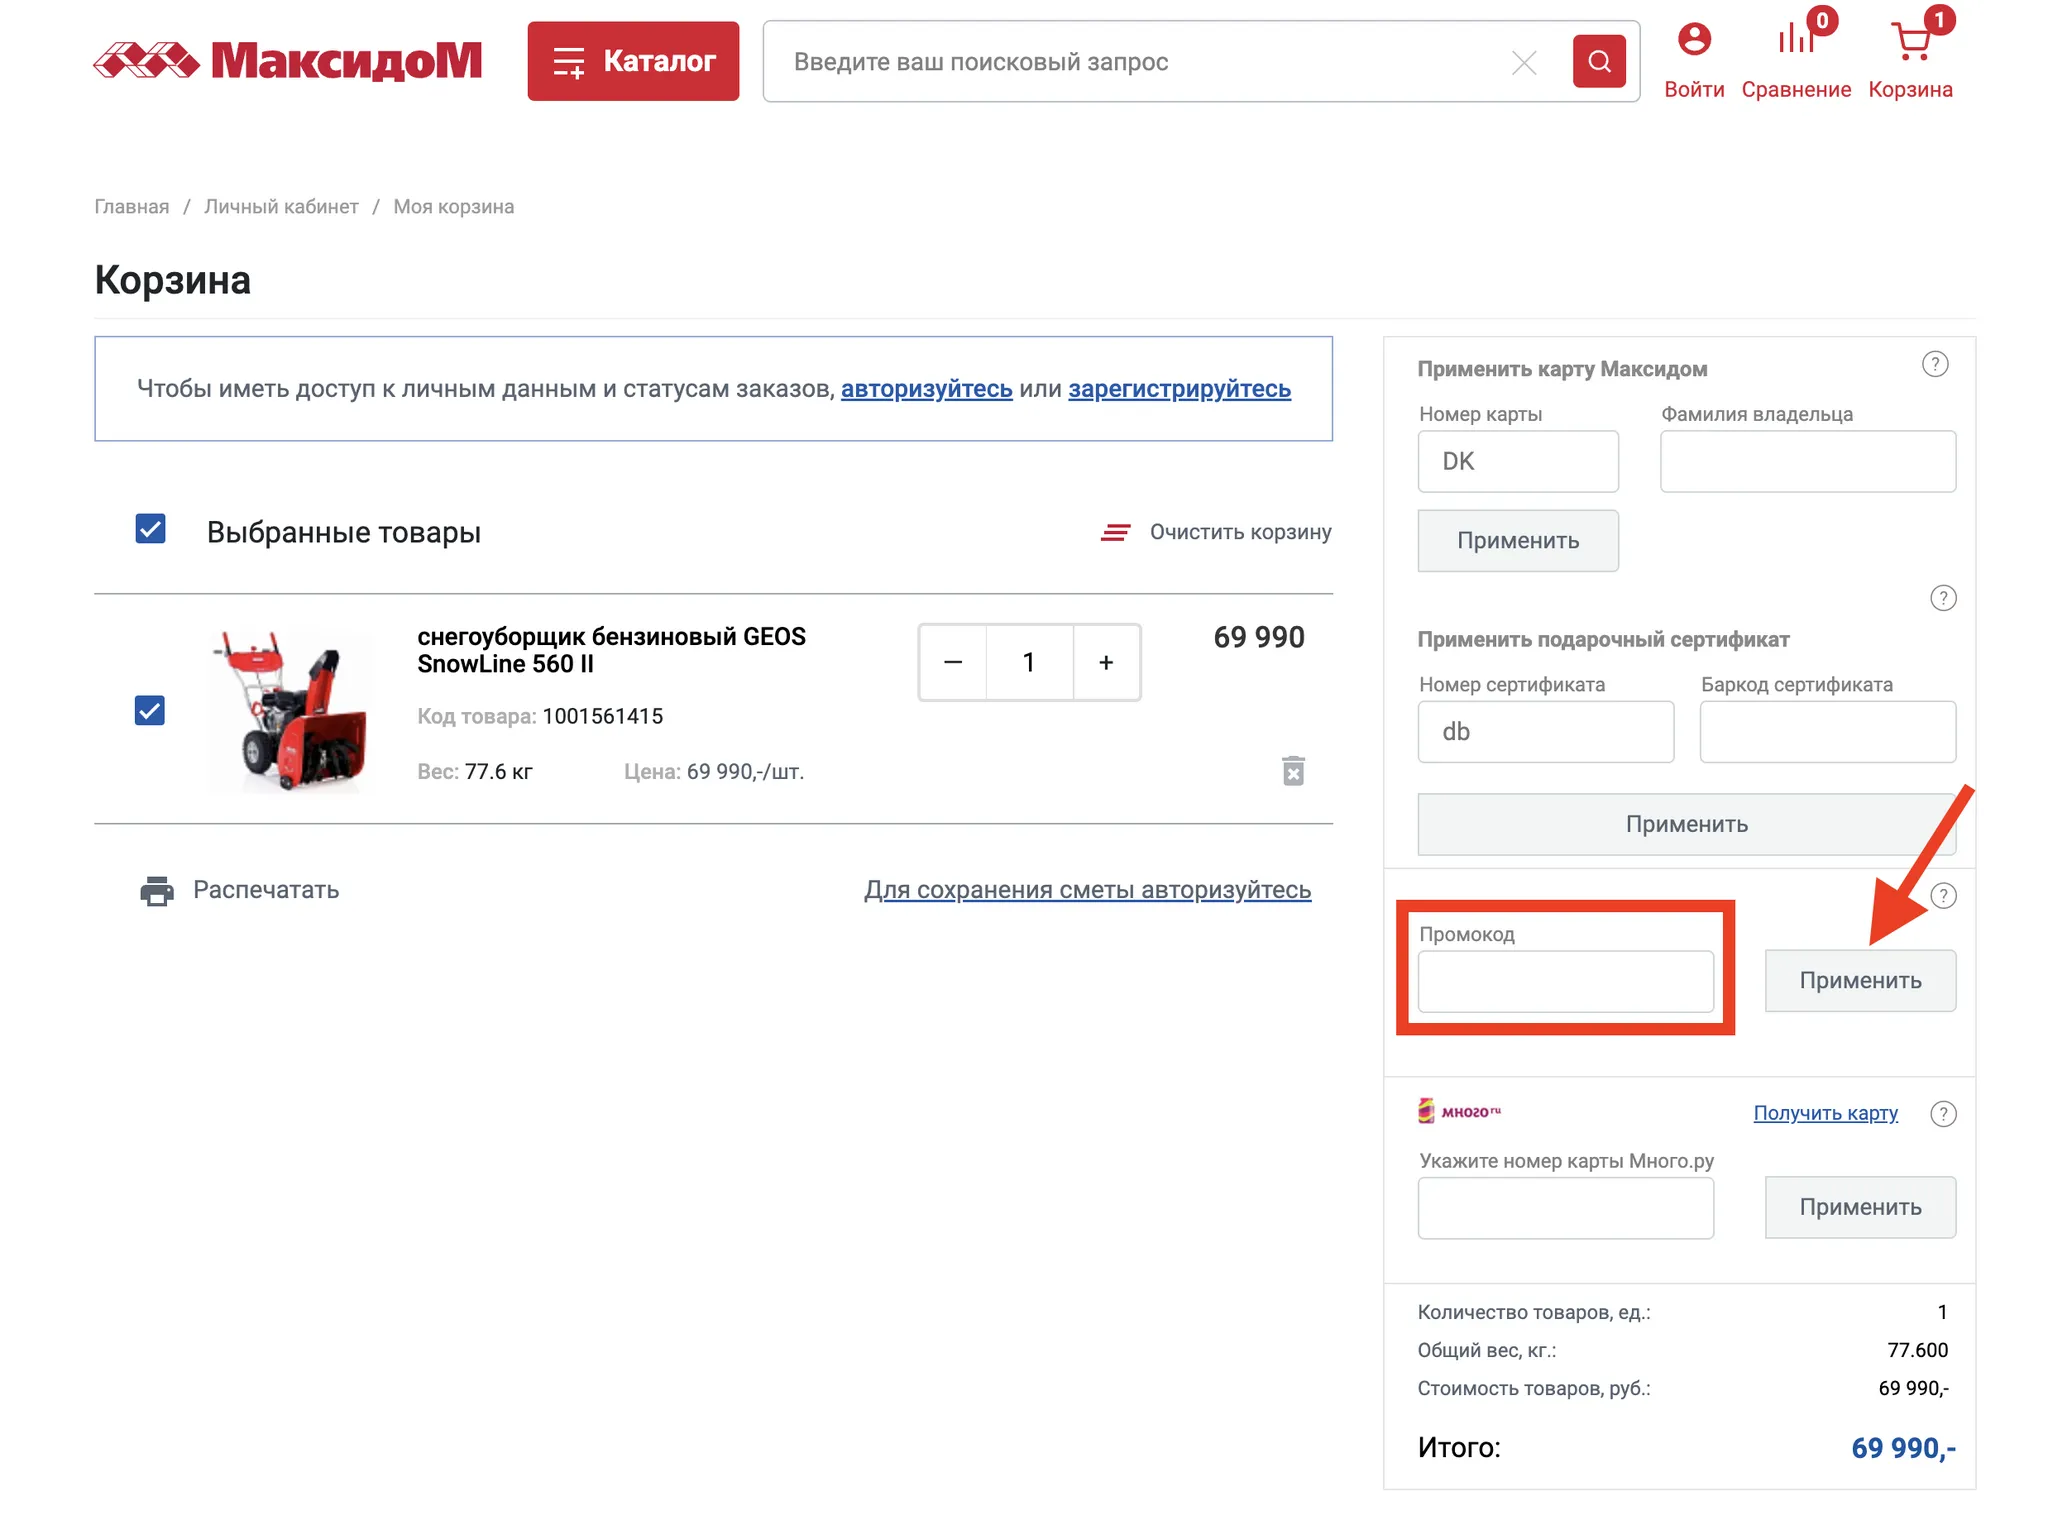Click the red magnifier search button
The height and width of the screenshot is (1520, 2048).
pos(1599,62)
